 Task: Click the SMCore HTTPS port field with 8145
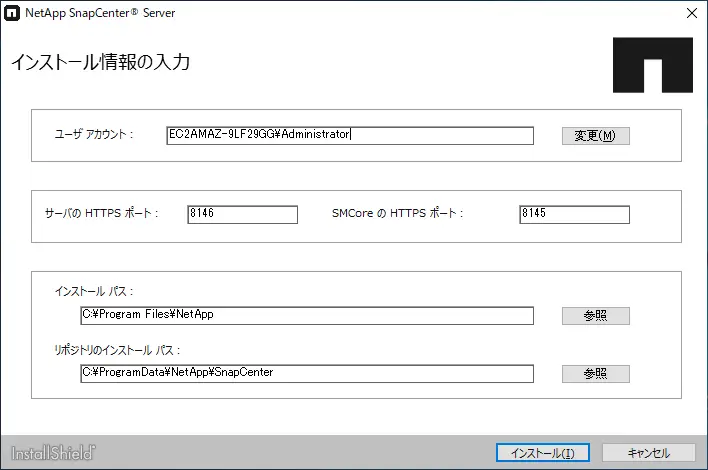click(574, 214)
